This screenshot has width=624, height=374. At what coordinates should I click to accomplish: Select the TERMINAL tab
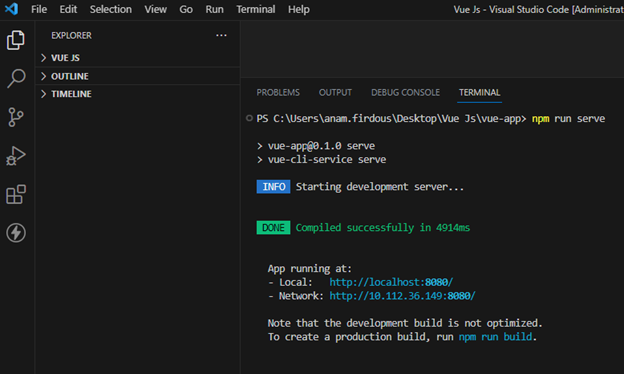480,92
